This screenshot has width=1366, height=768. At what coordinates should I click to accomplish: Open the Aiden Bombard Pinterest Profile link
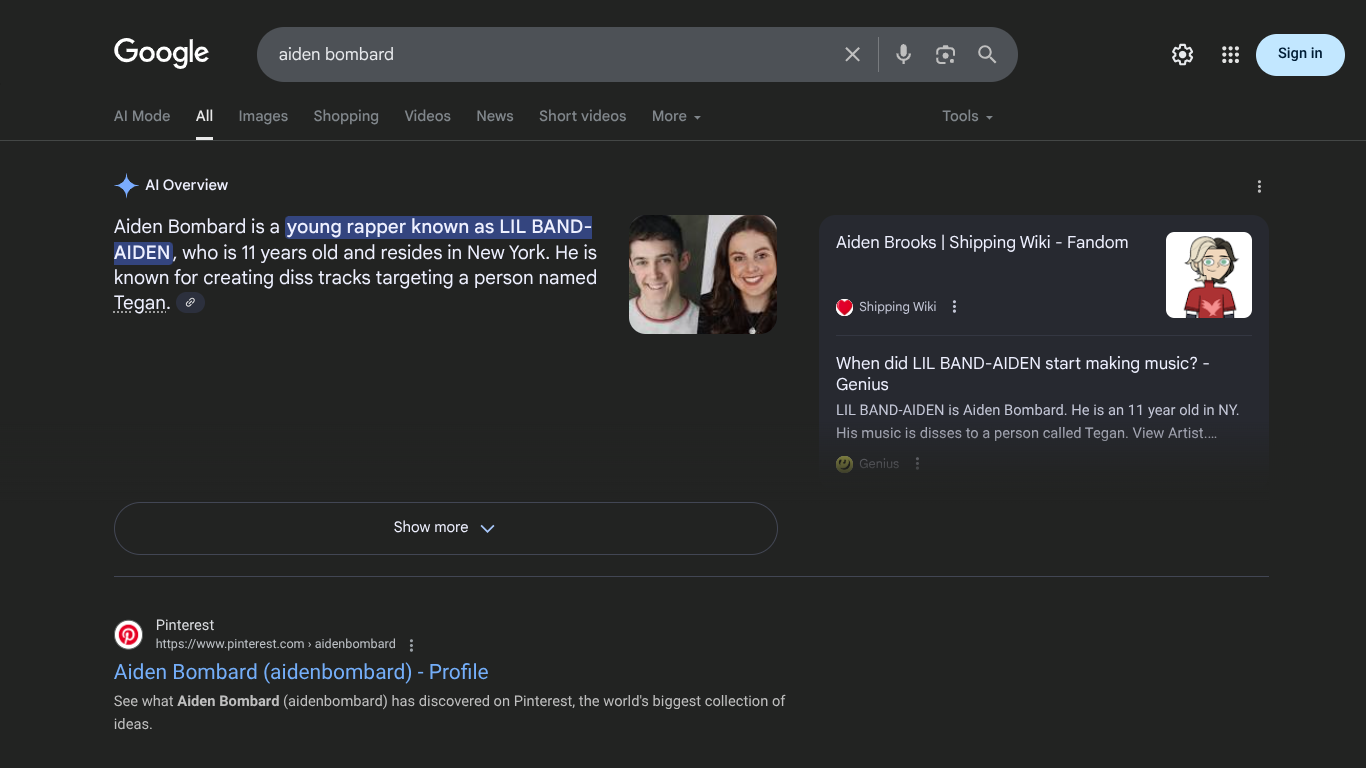point(301,672)
